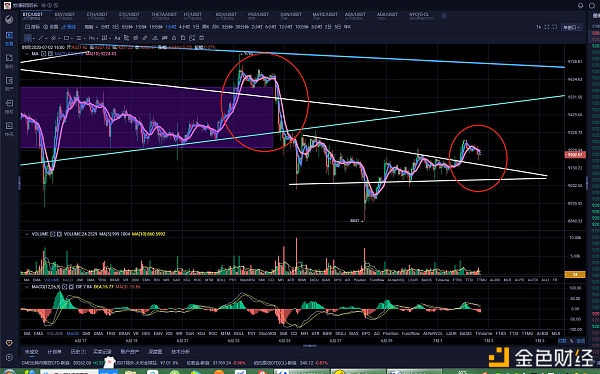Viewport: 600px width, 374px height.
Task: Open the fourth sidebar panel icon
Action: [9, 106]
